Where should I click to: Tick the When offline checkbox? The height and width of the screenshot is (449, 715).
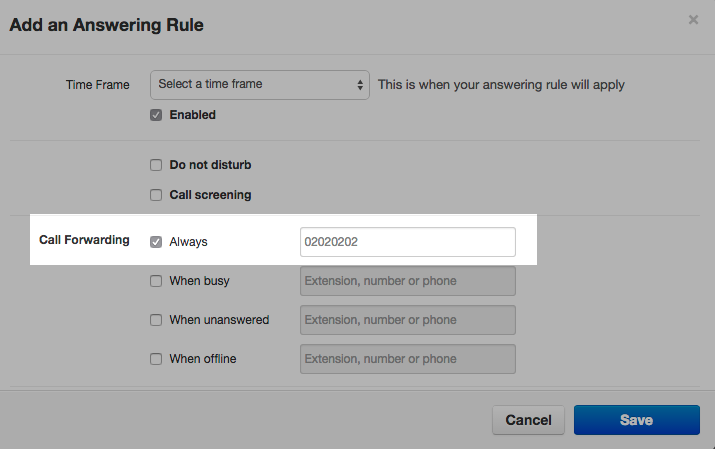(156, 359)
